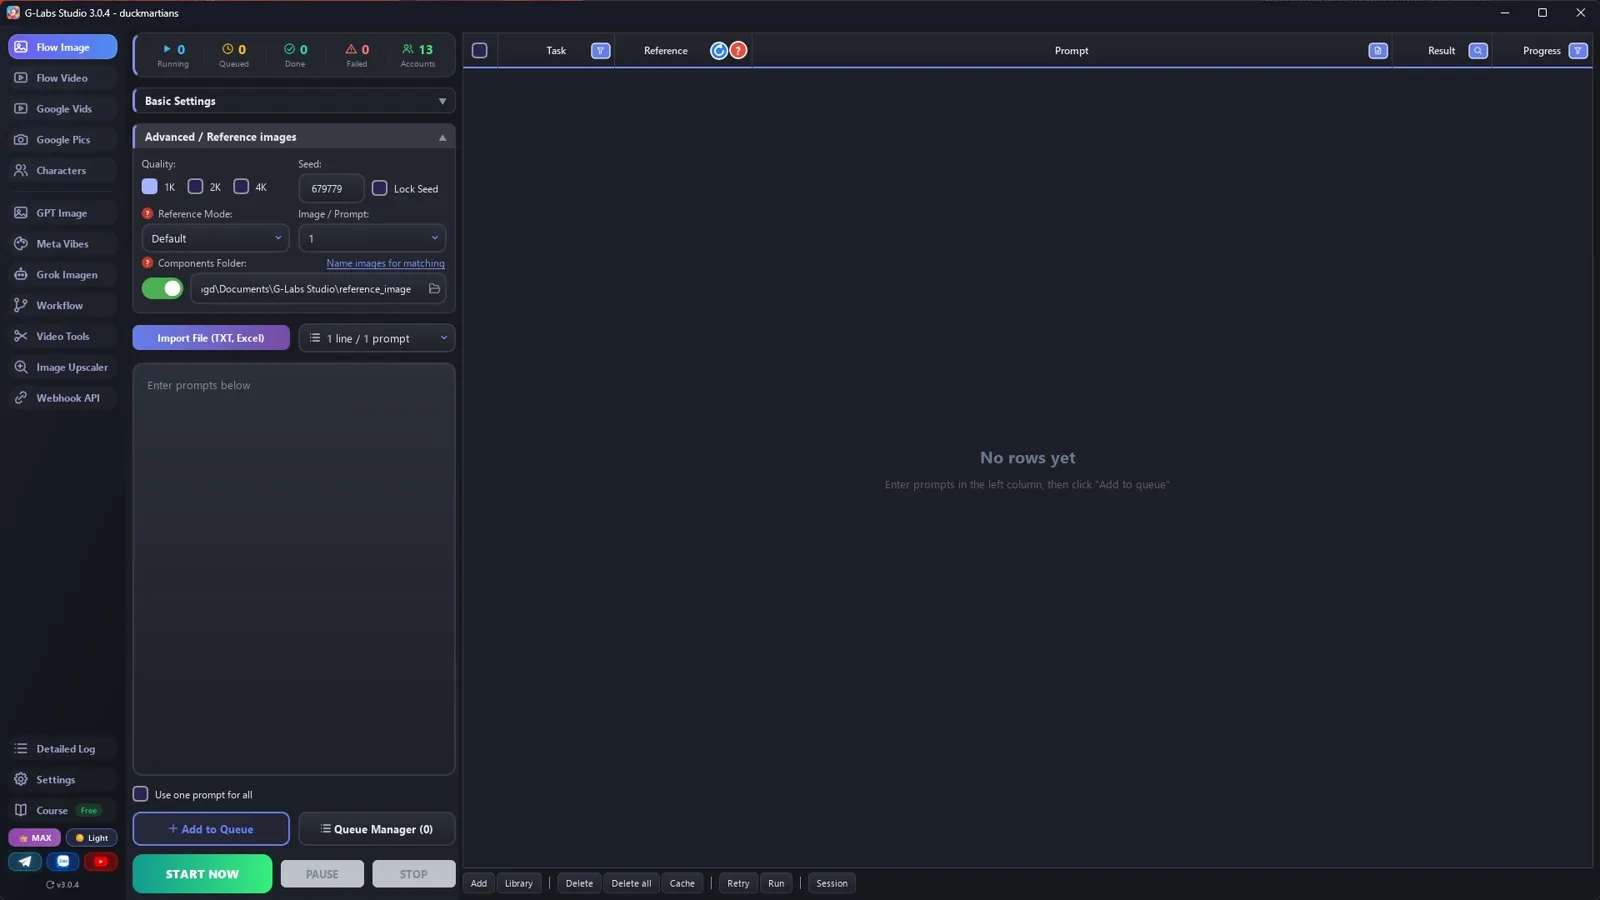Open Settings in the sidebar
Screen dimensions: 1600x900
[62, 779]
